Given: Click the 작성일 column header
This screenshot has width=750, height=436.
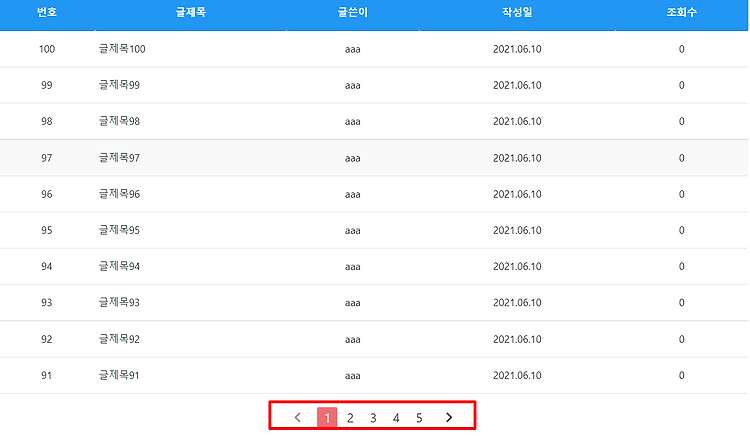Looking at the screenshot, I should point(517,12).
